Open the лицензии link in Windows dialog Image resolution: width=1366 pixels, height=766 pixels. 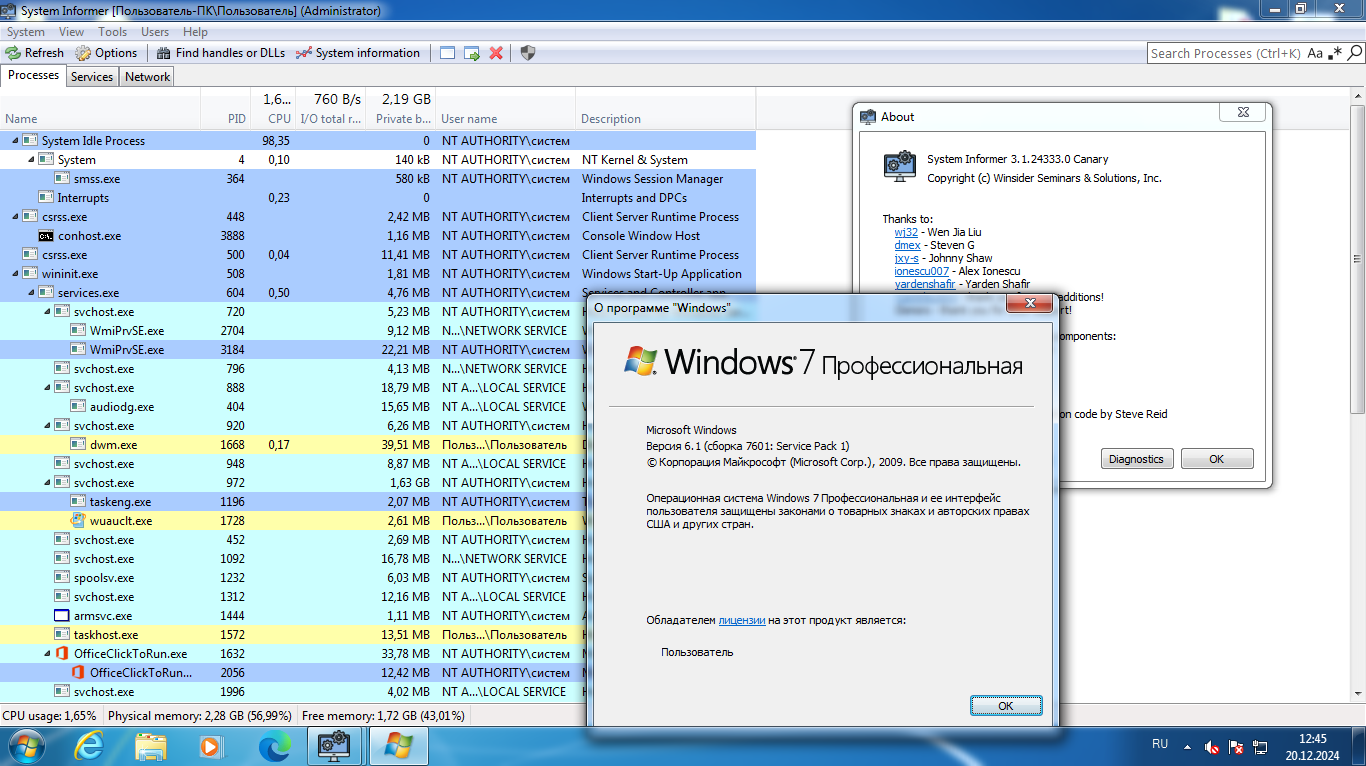click(x=741, y=621)
